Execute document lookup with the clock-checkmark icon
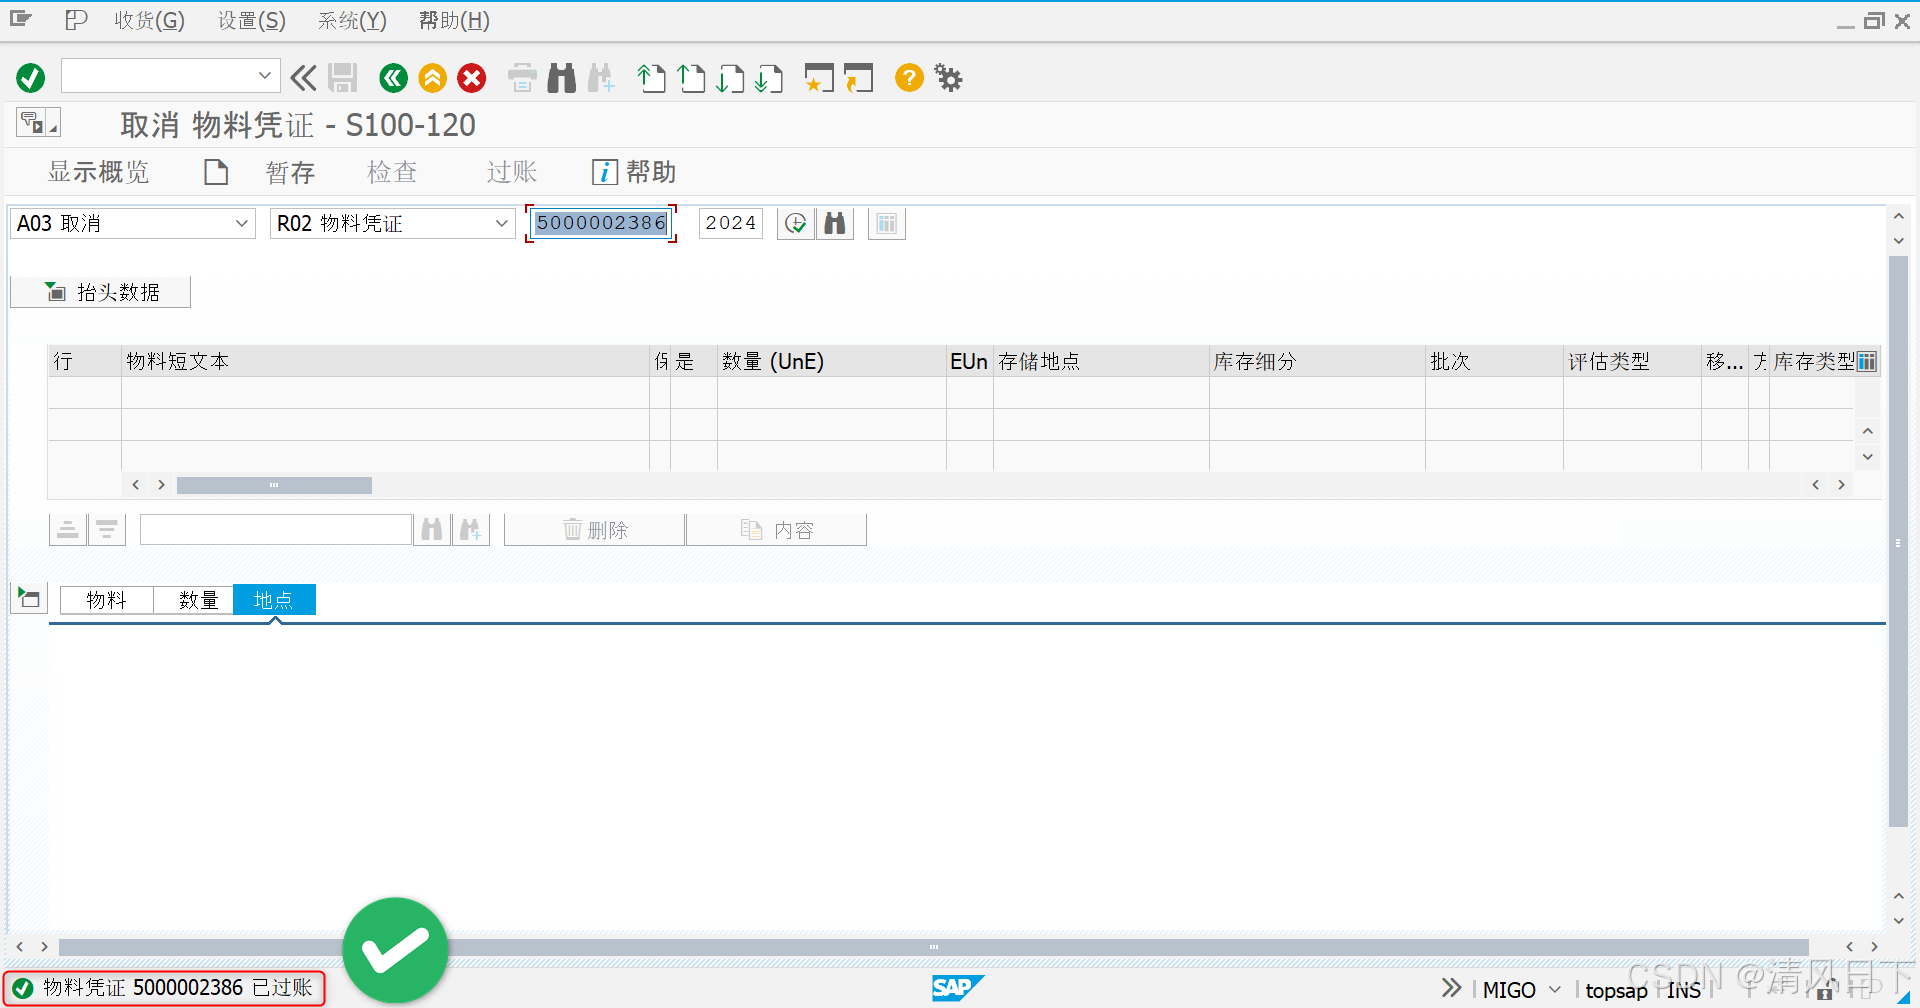The width and height of the screenshot is (1920, 1008). pos(795,223)
